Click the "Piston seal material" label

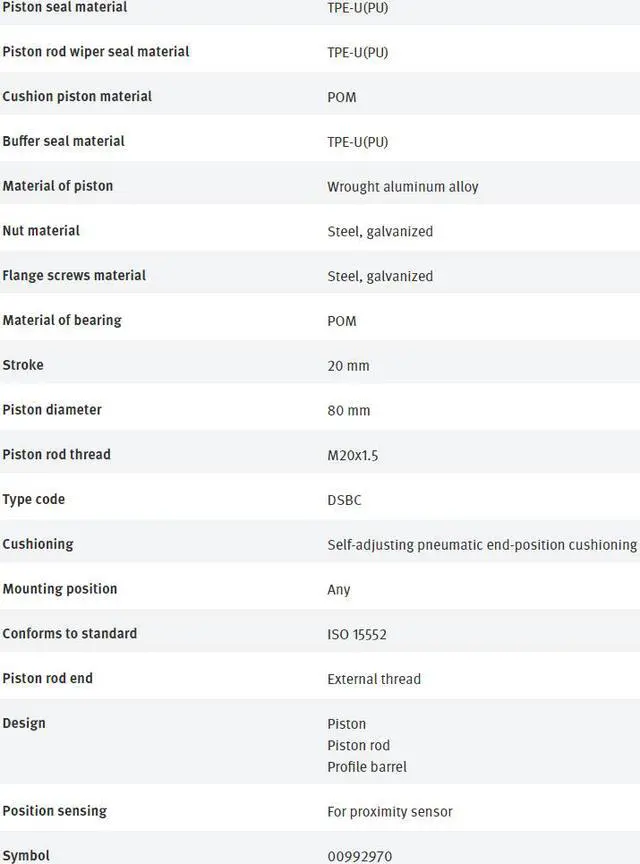coord(65,8)
